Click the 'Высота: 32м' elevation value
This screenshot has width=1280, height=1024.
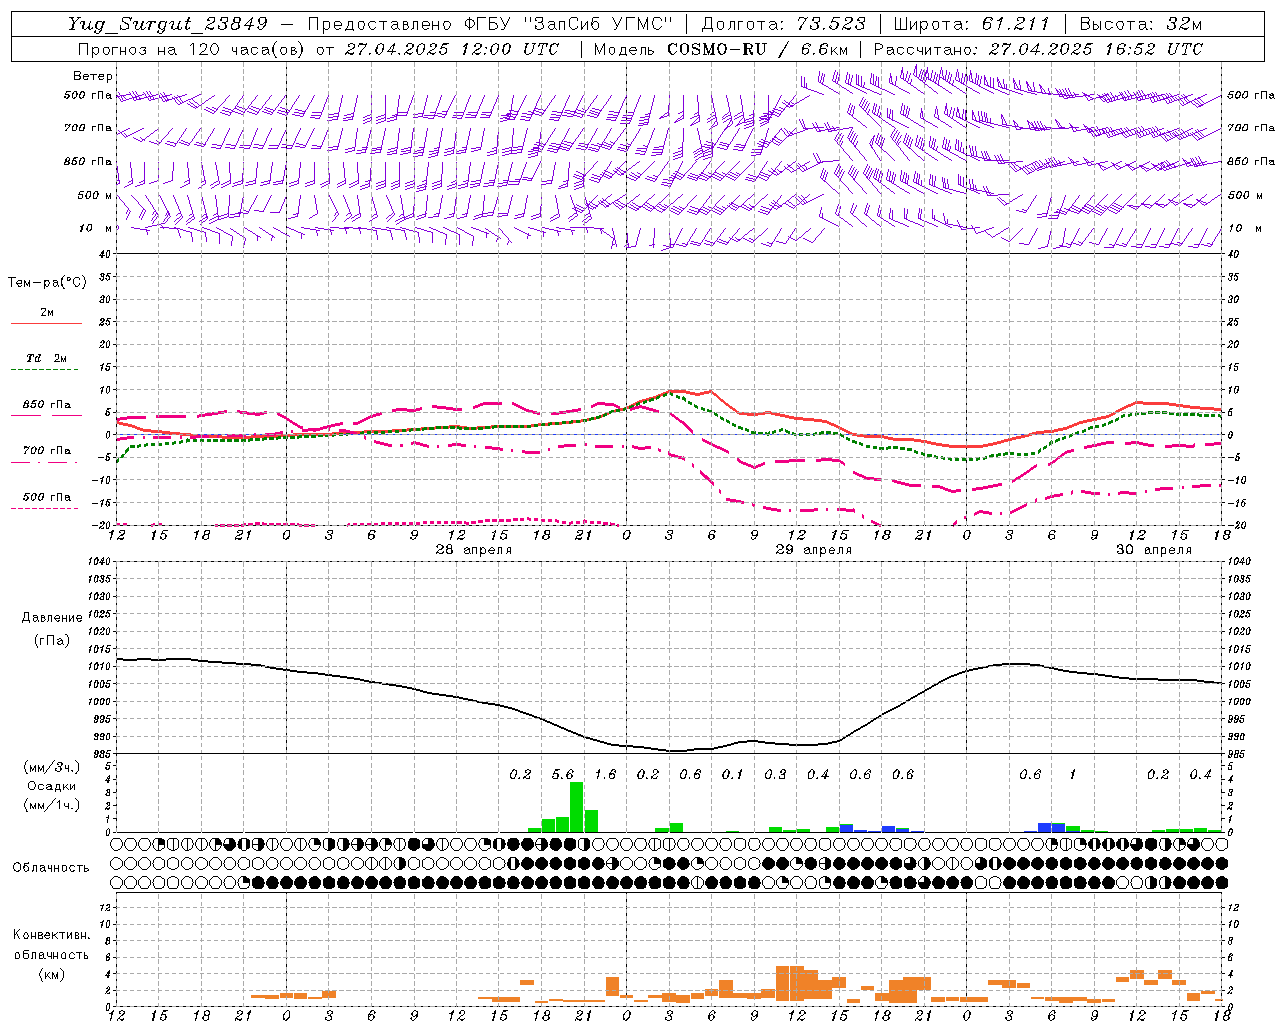click(1140, 24)
